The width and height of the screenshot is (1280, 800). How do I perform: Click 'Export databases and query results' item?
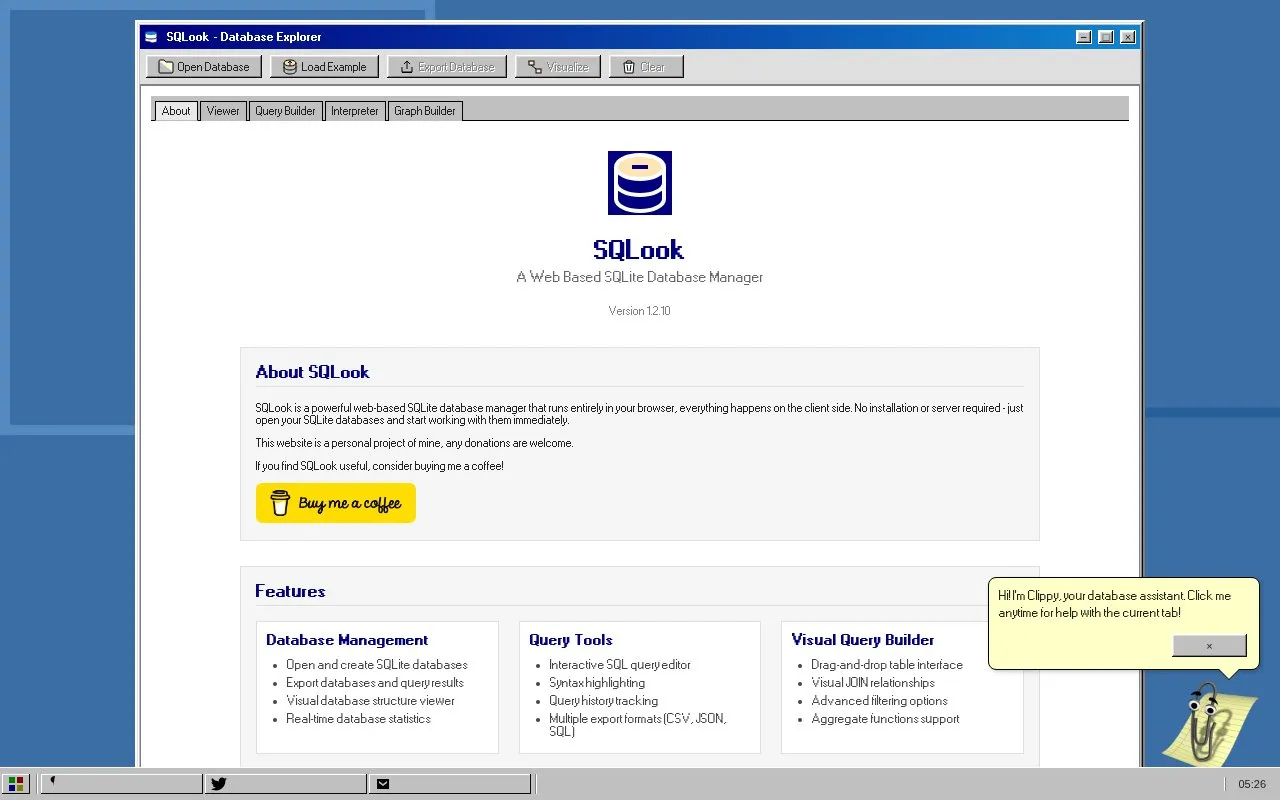375,683
